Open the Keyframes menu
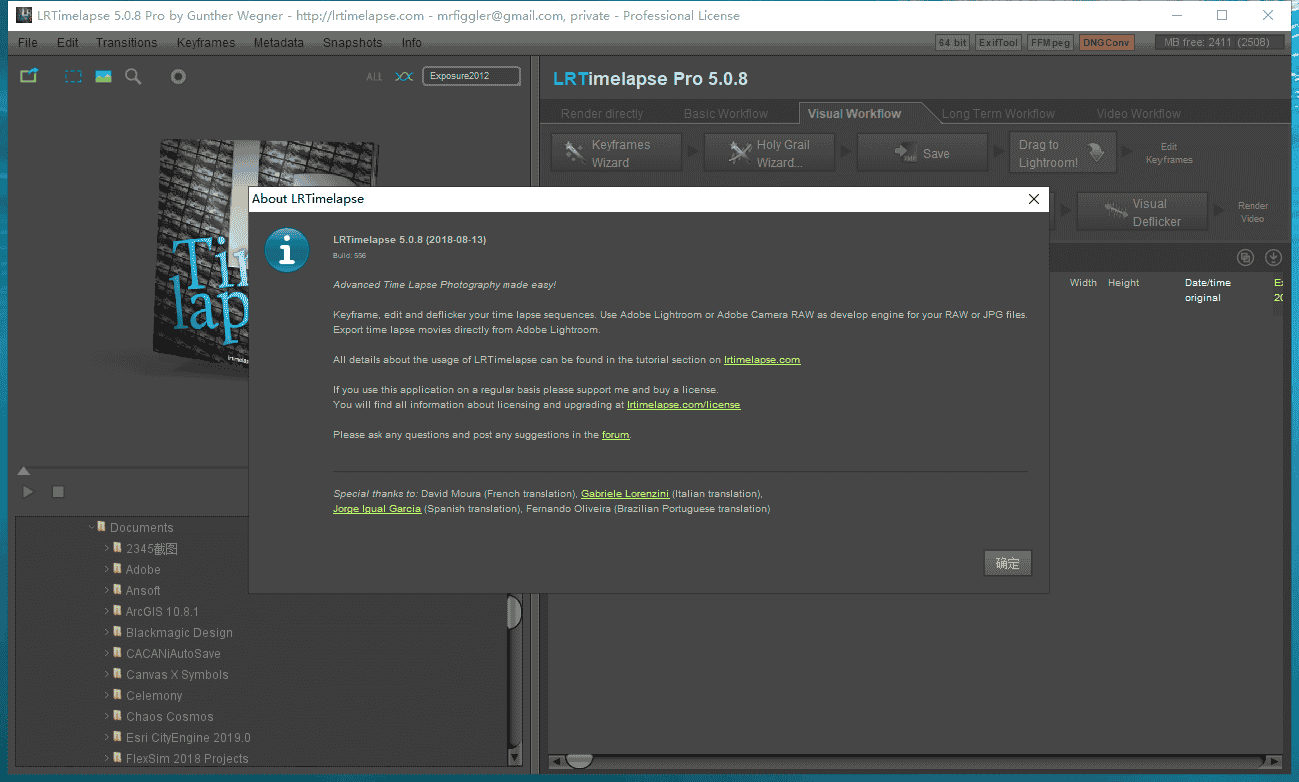 click(205, 43)
